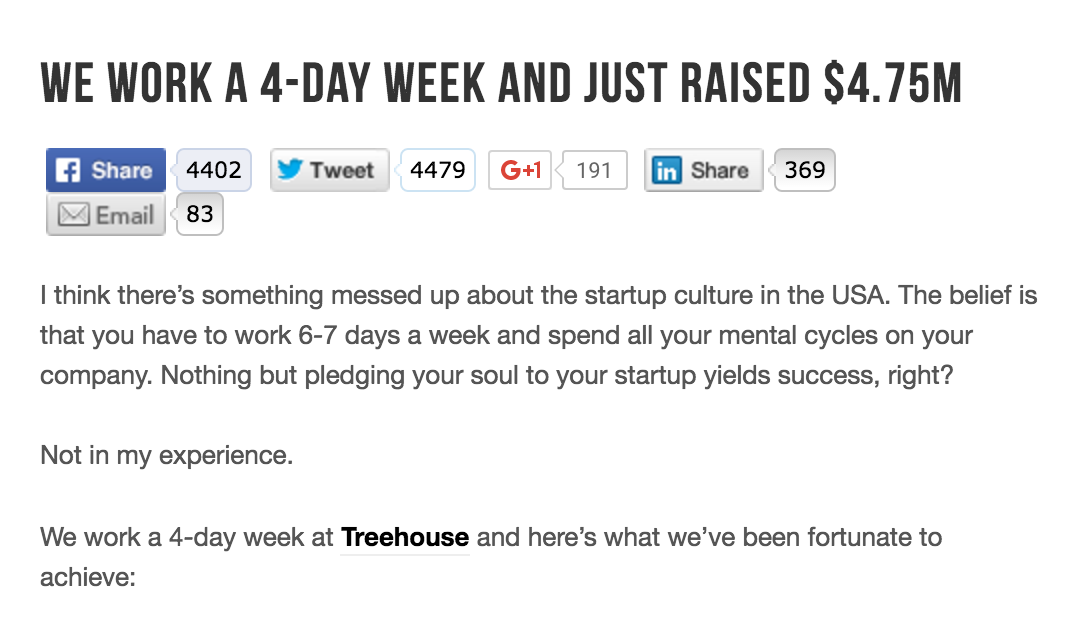Open the LinkedIn share count 369
1070x620 pixels.
tap(805, 170)
